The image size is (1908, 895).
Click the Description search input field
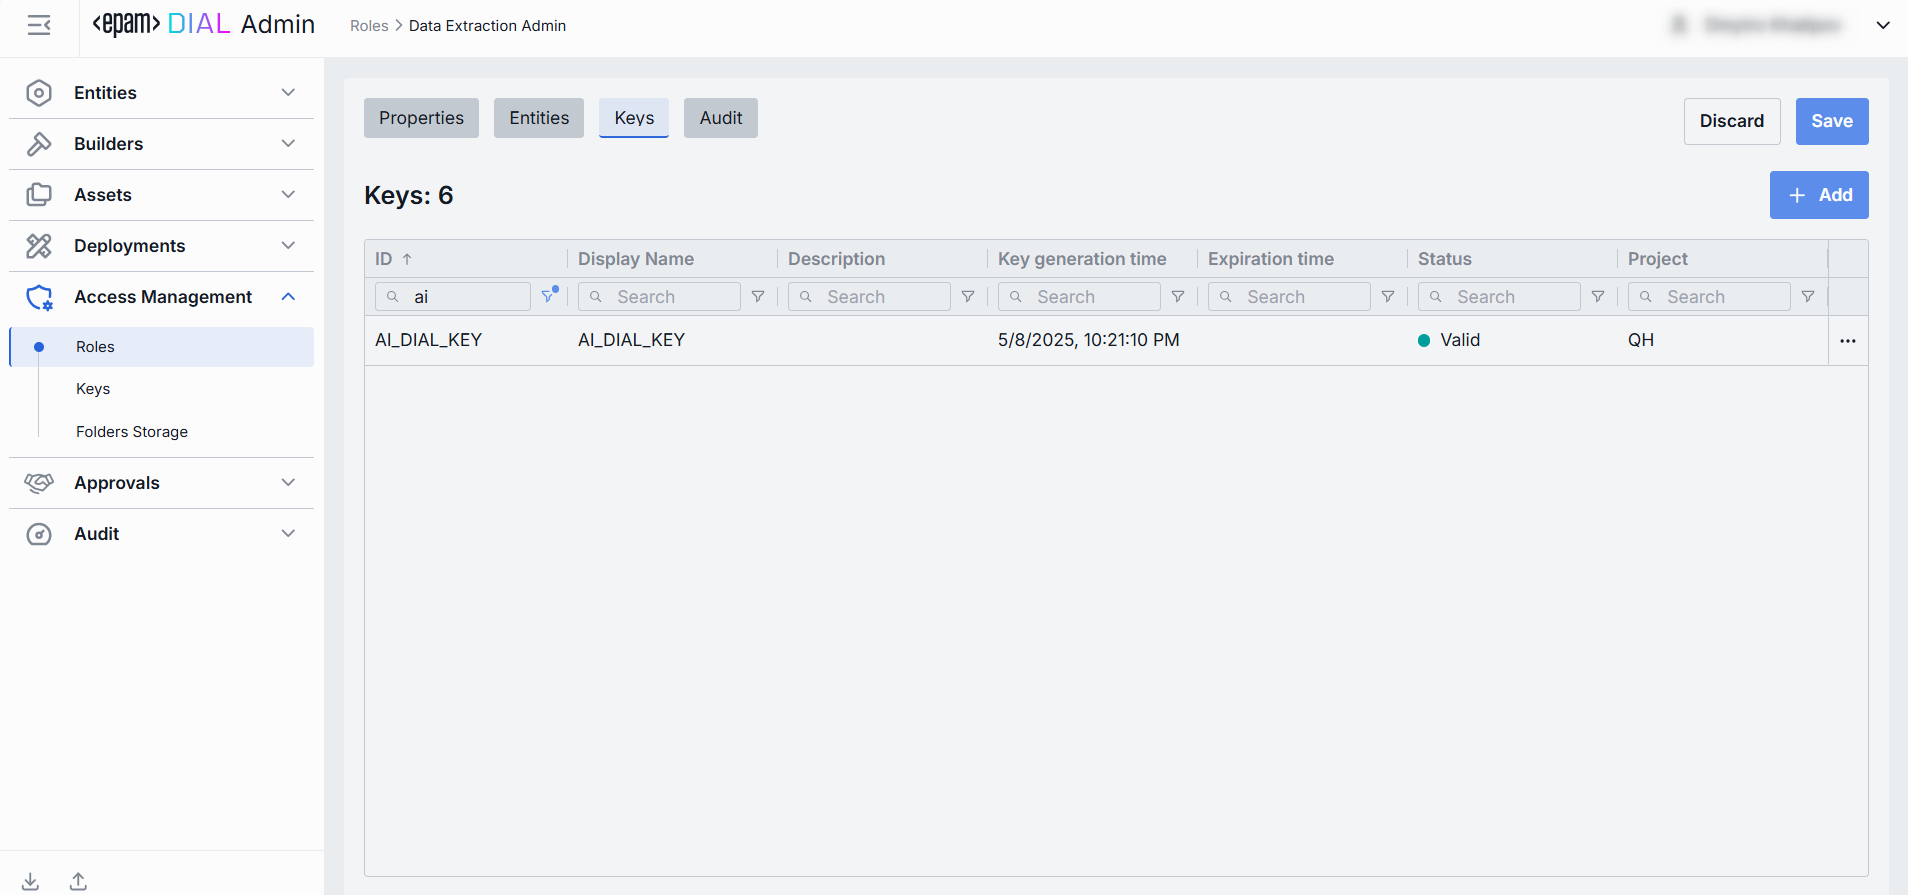[882, 297]
